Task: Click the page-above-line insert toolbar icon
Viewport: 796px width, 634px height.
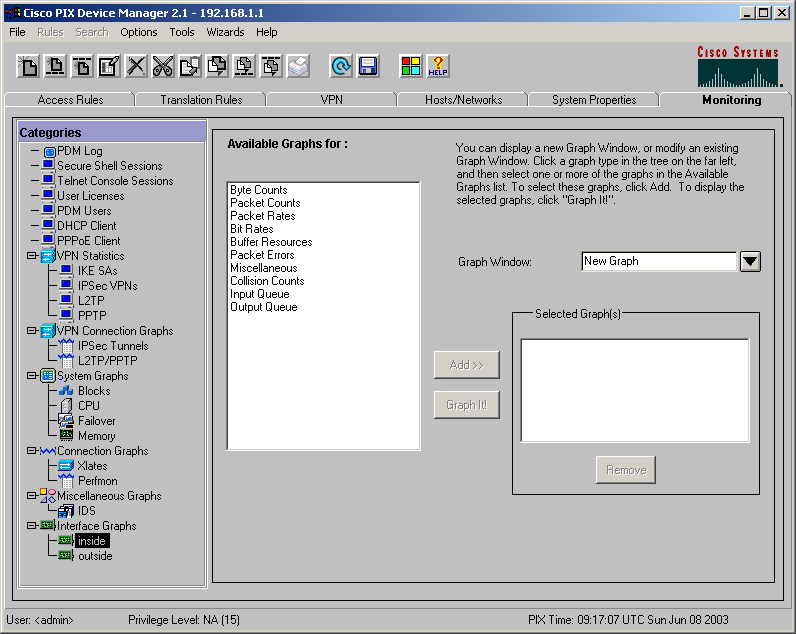Action: click(x=55, y=66)
